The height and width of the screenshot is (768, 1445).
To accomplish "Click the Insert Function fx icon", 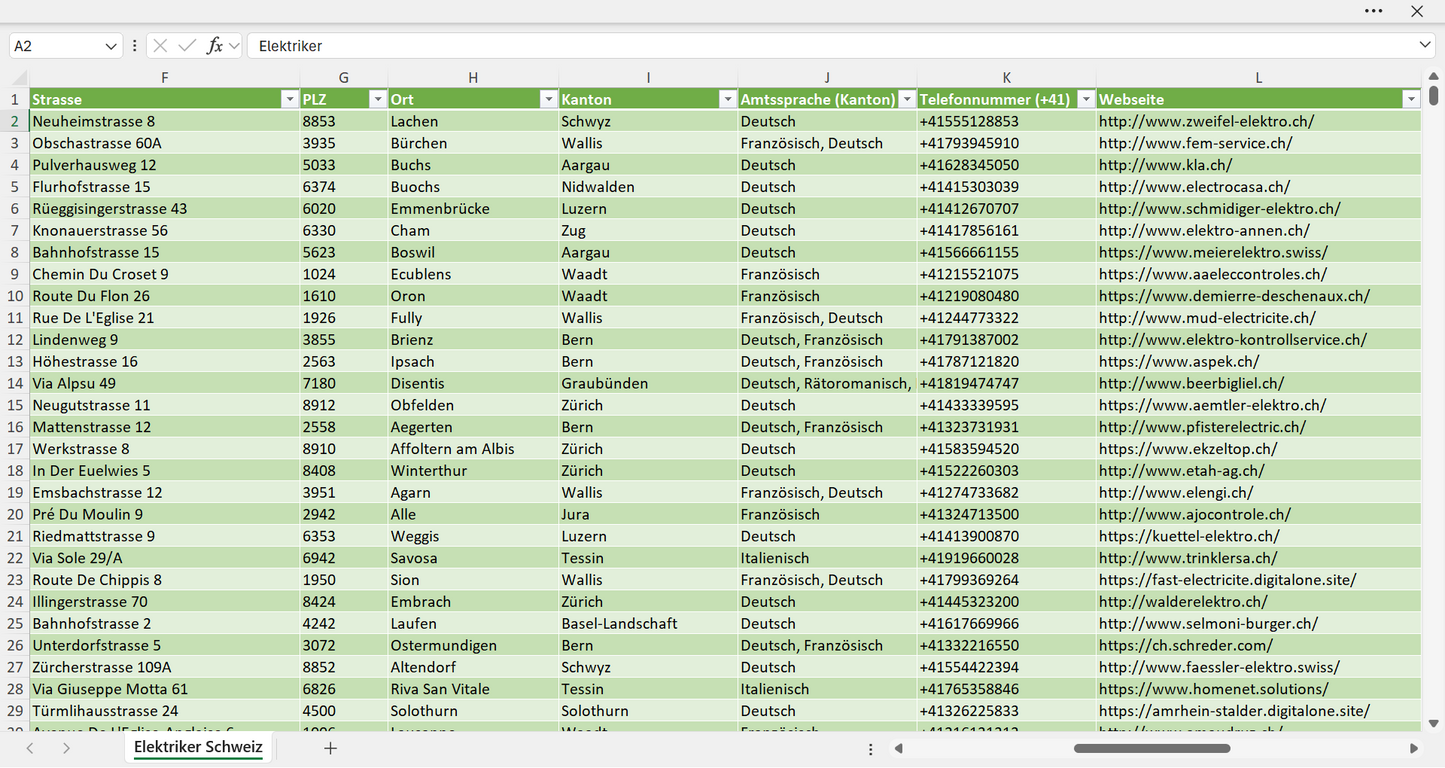I will click(214, 46).
